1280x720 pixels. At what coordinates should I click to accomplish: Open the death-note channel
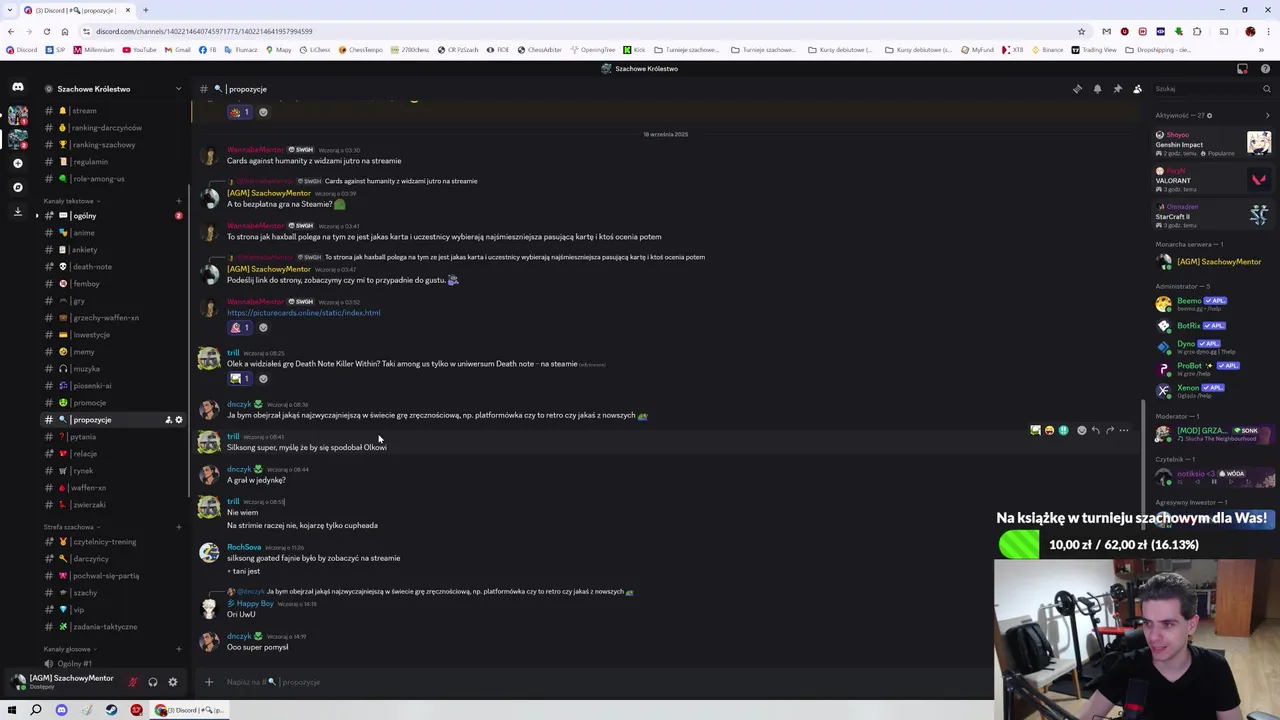113,267
